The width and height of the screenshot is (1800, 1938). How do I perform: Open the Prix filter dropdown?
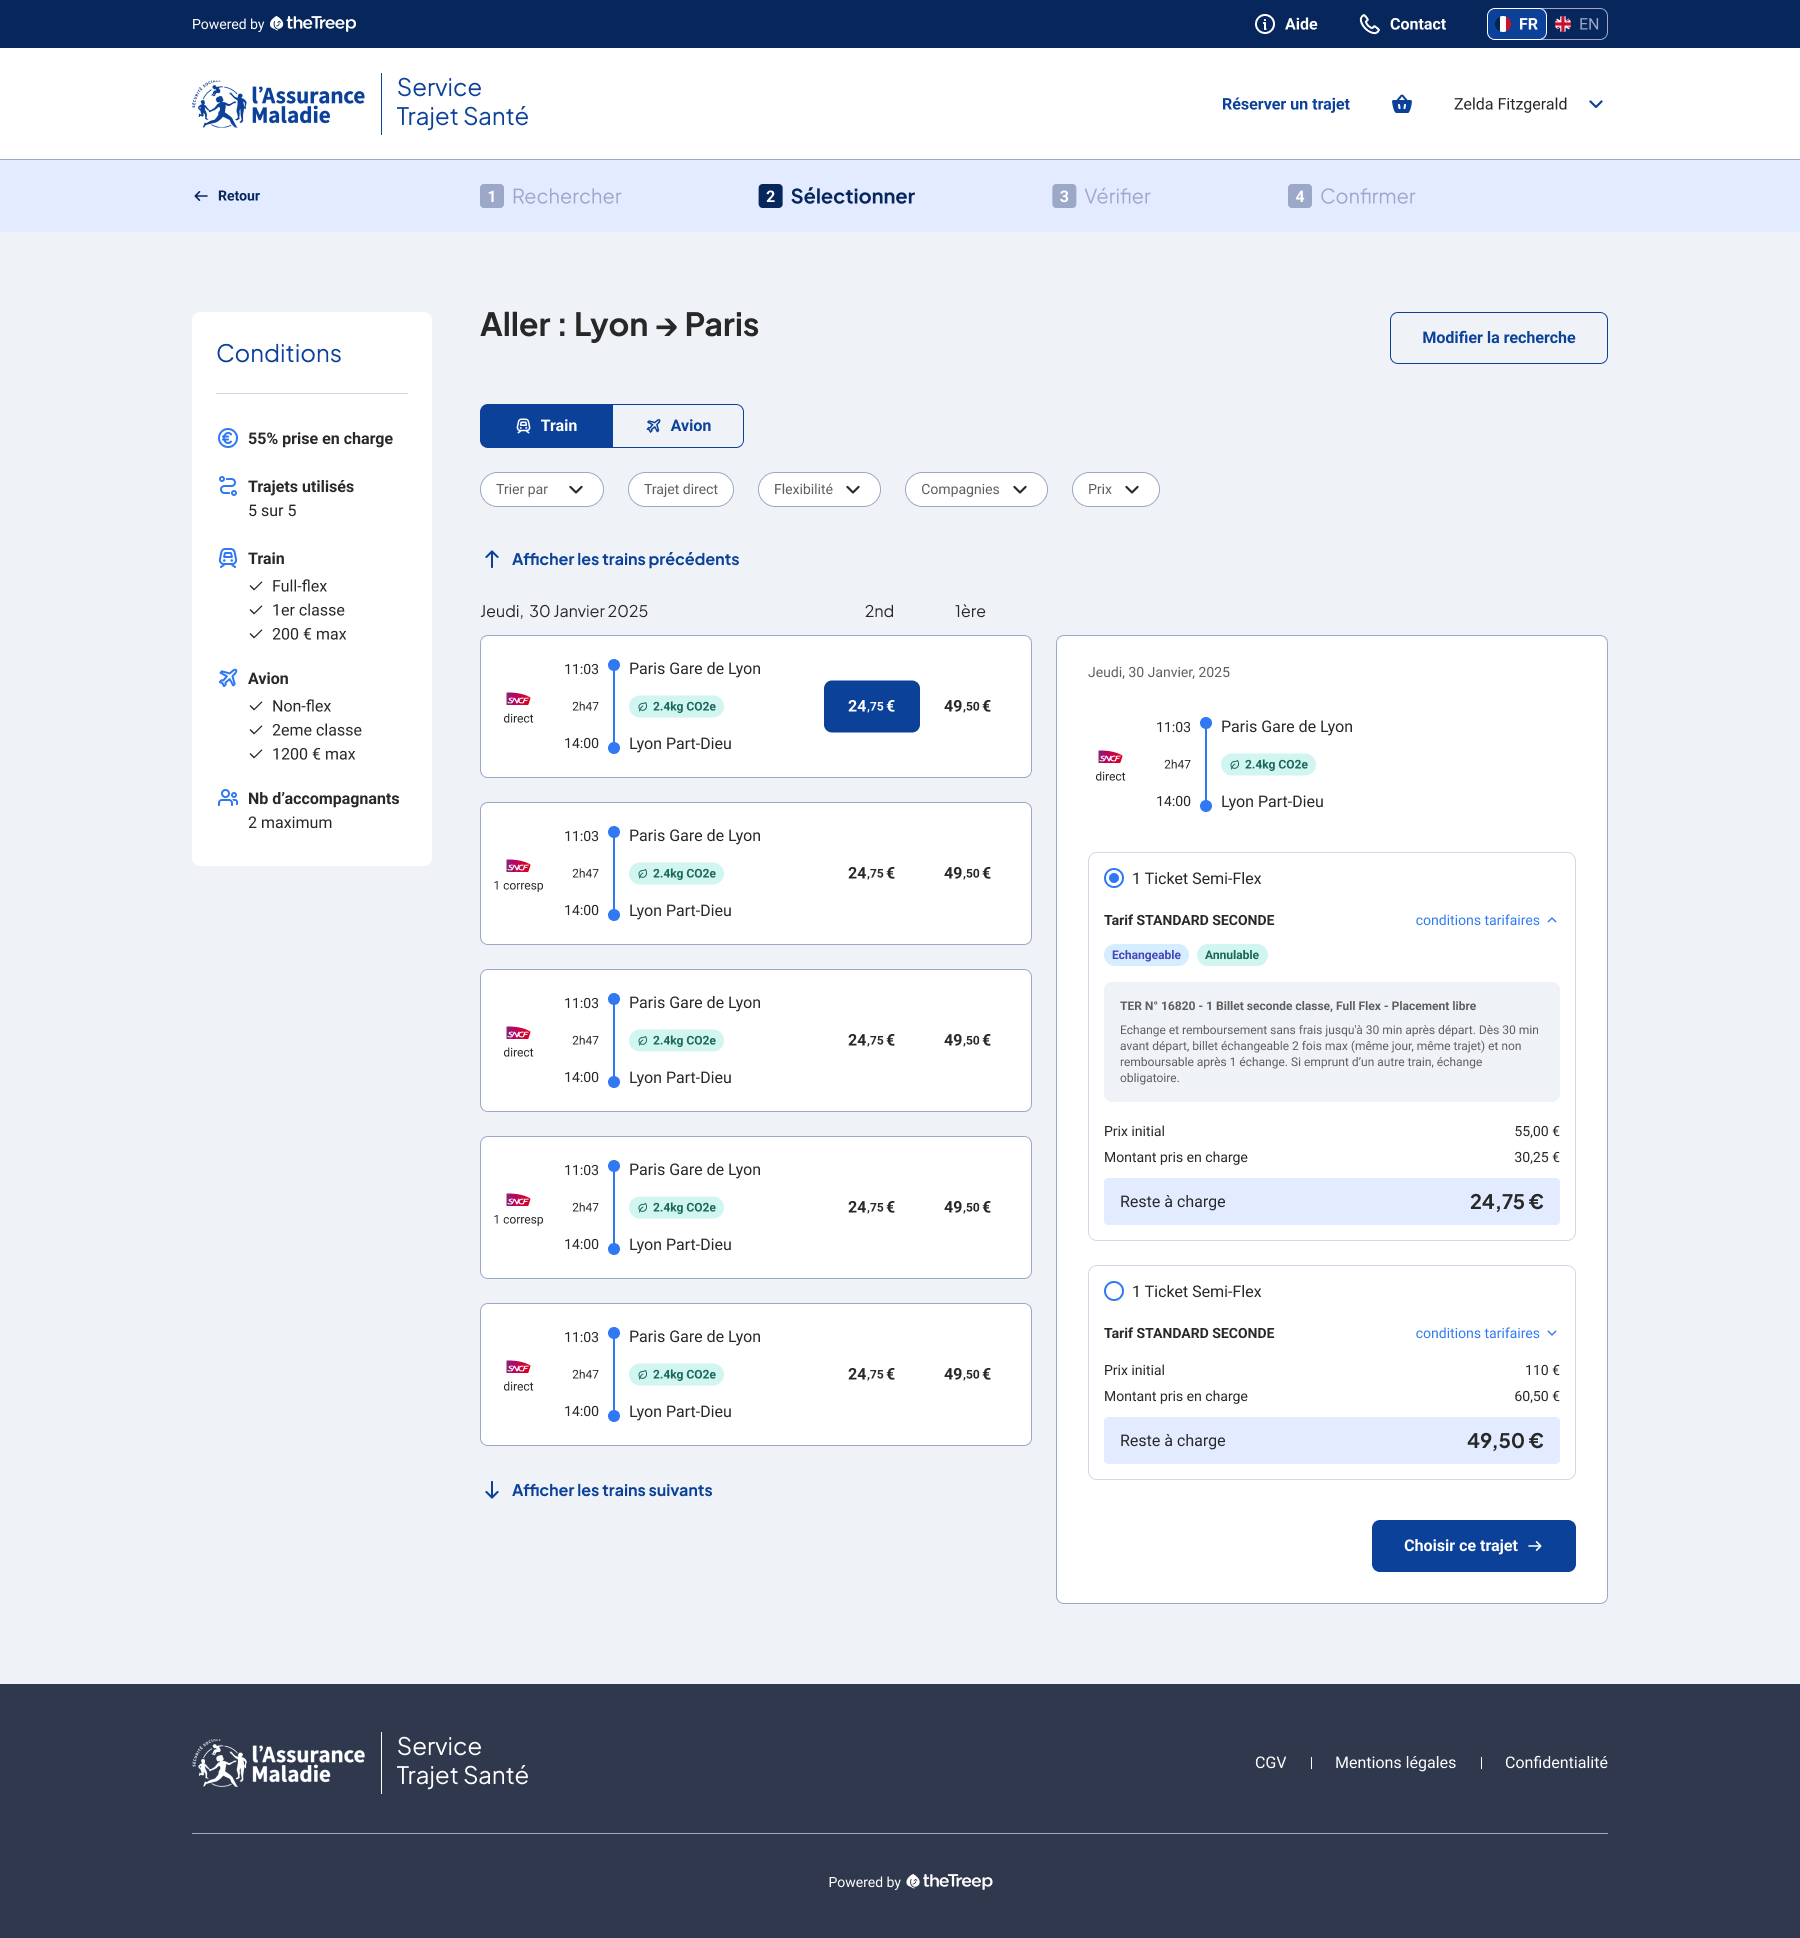[x=1116, y=489]
